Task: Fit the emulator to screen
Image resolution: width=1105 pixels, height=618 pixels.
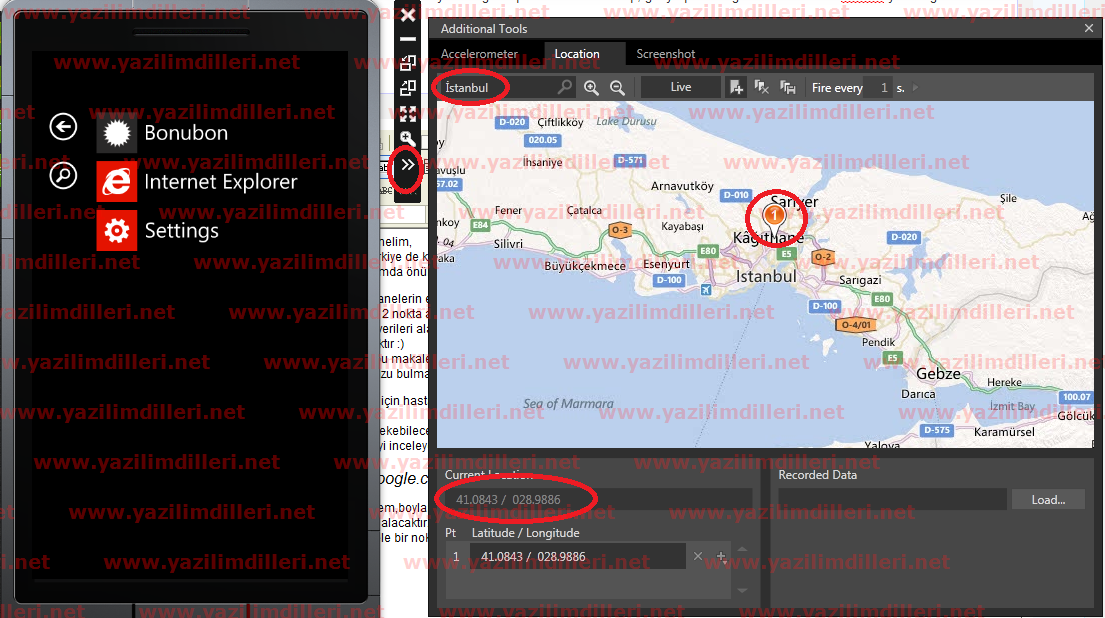Action: (408, 113)
